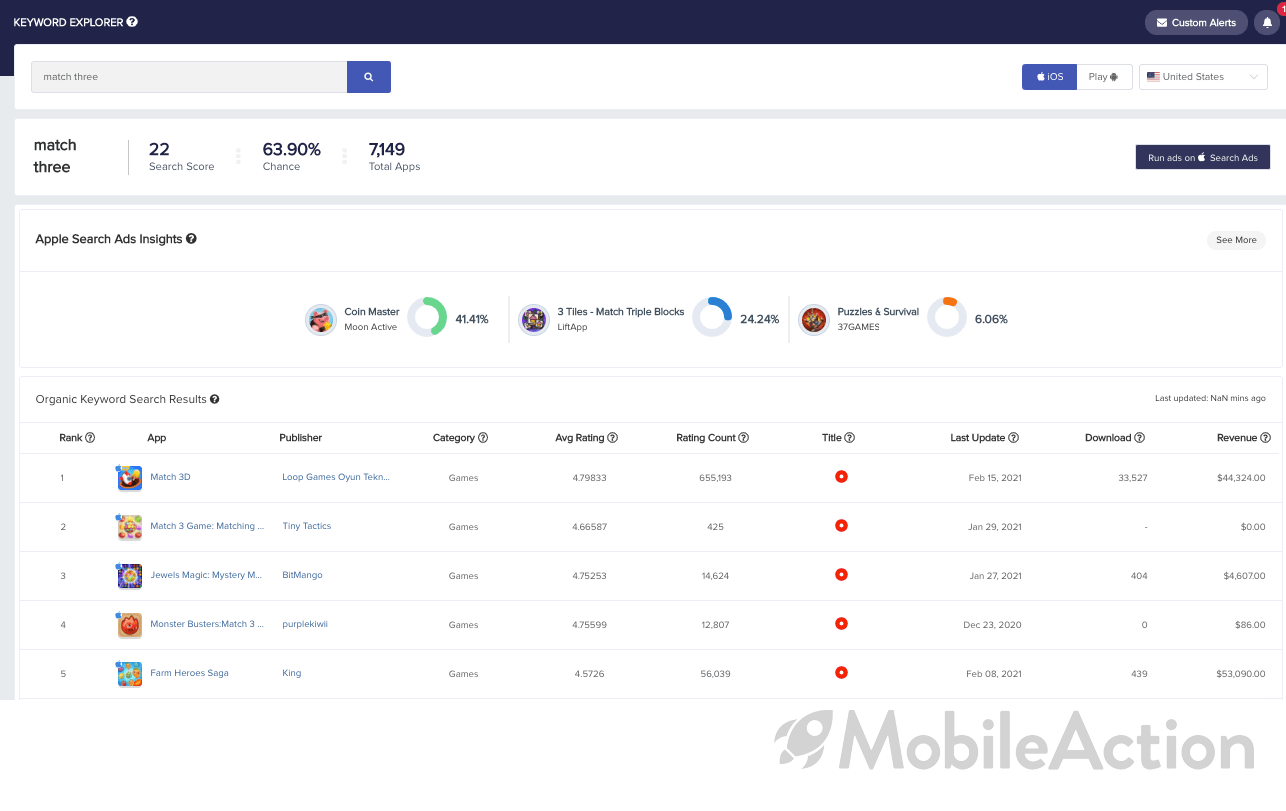Click the 7,149 Total Apps value

tap(387, 149)
